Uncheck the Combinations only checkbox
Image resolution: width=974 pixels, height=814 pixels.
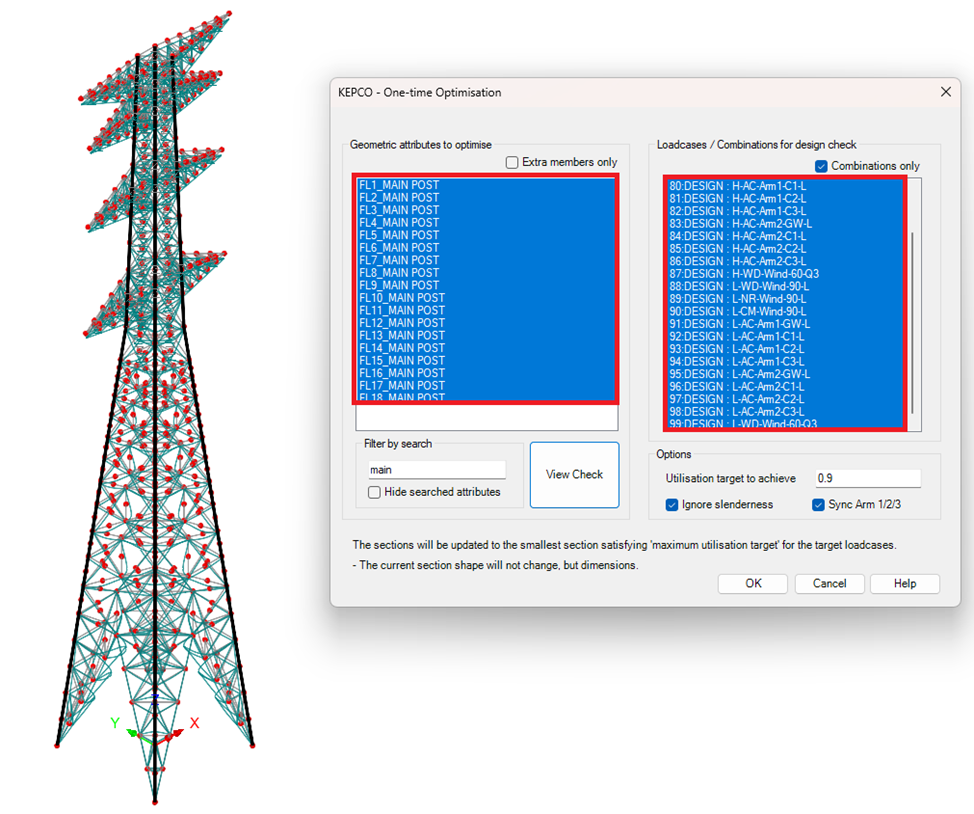tap(821, 166)
